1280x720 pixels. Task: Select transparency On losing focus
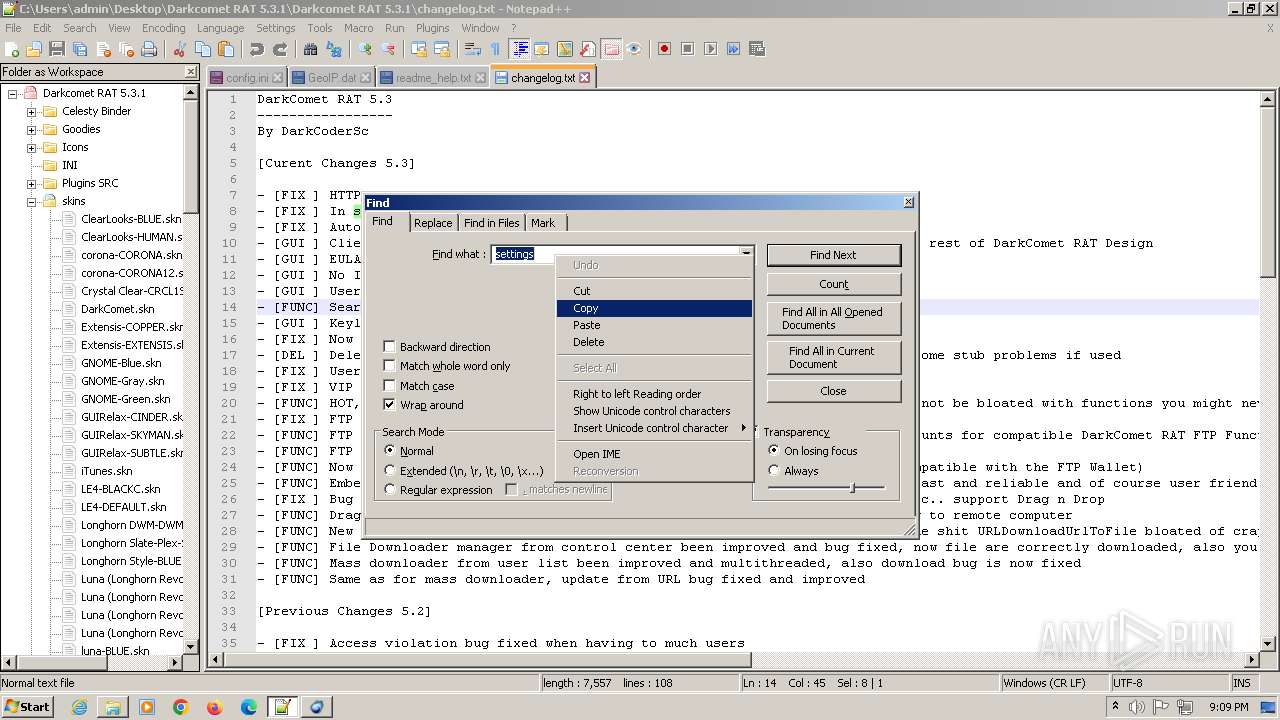[x=774, y=451]
